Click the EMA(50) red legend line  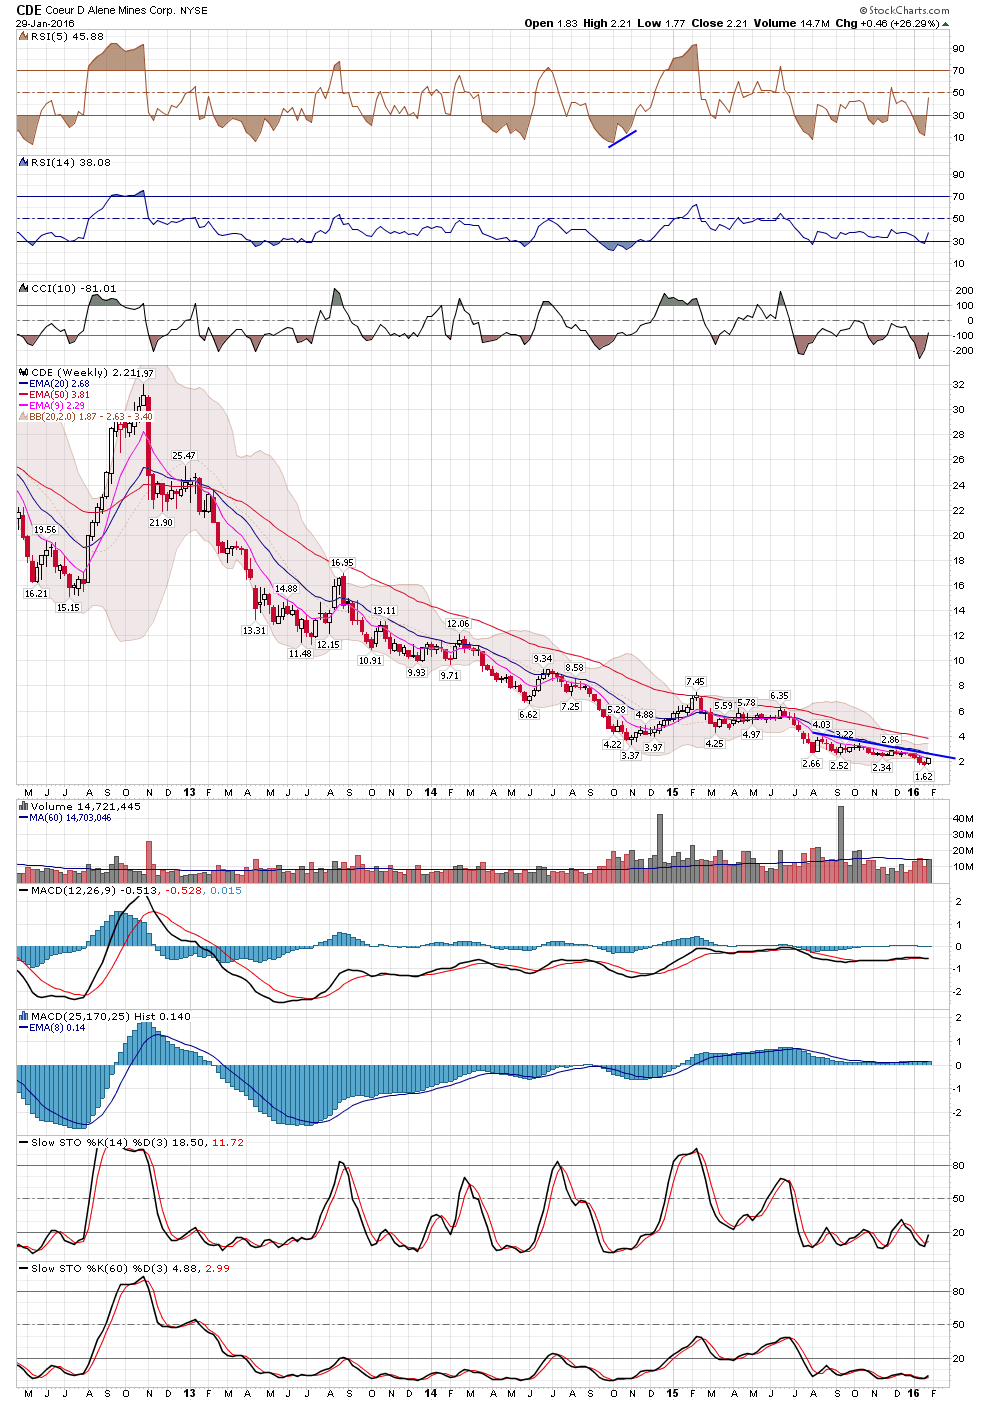tap(24, 395)
